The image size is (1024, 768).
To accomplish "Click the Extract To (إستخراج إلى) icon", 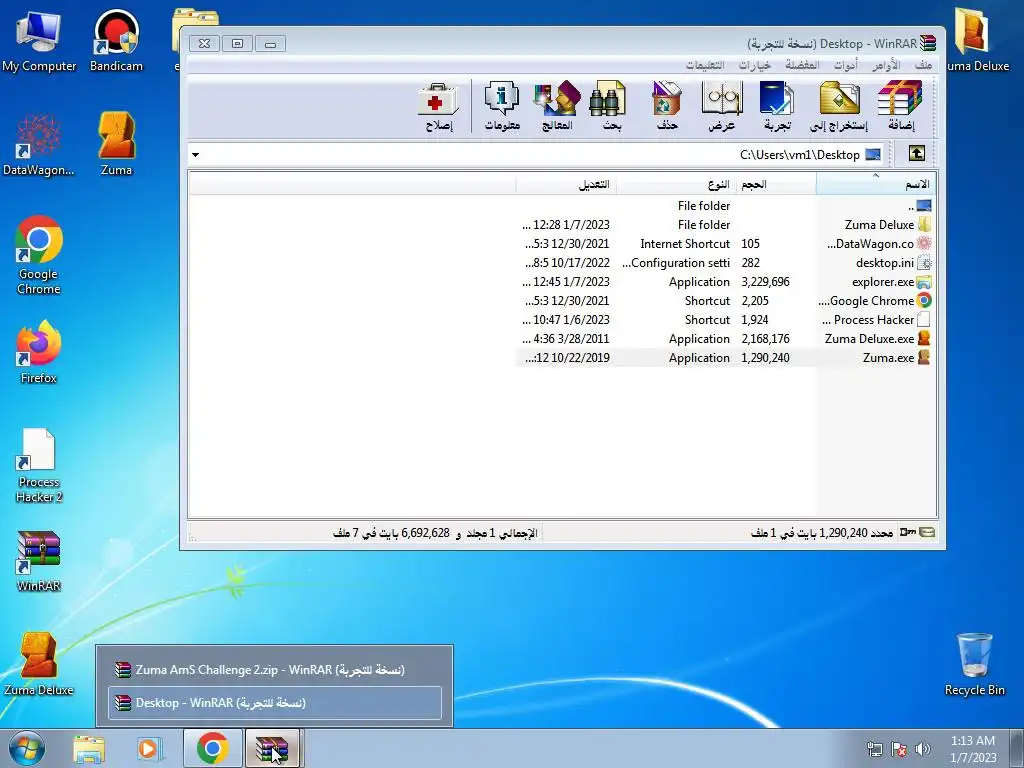I will [839, 105].
